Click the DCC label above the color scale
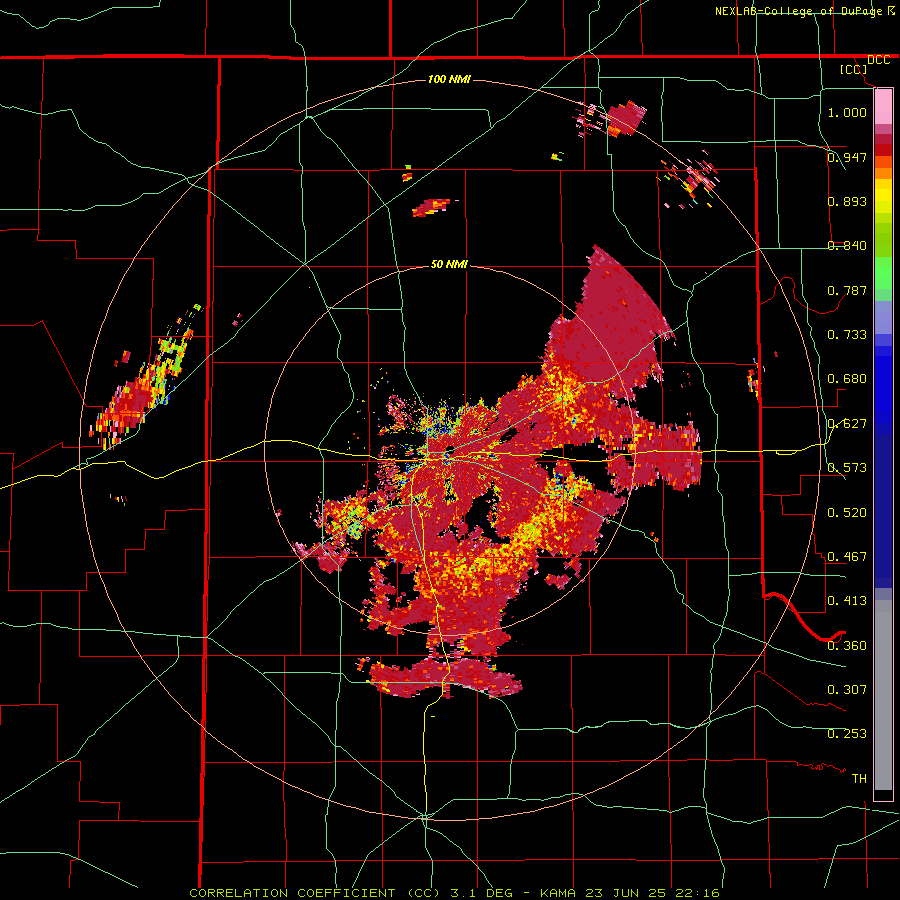The image size is (900, 900). pyautogui.click(x=879, y=60)
